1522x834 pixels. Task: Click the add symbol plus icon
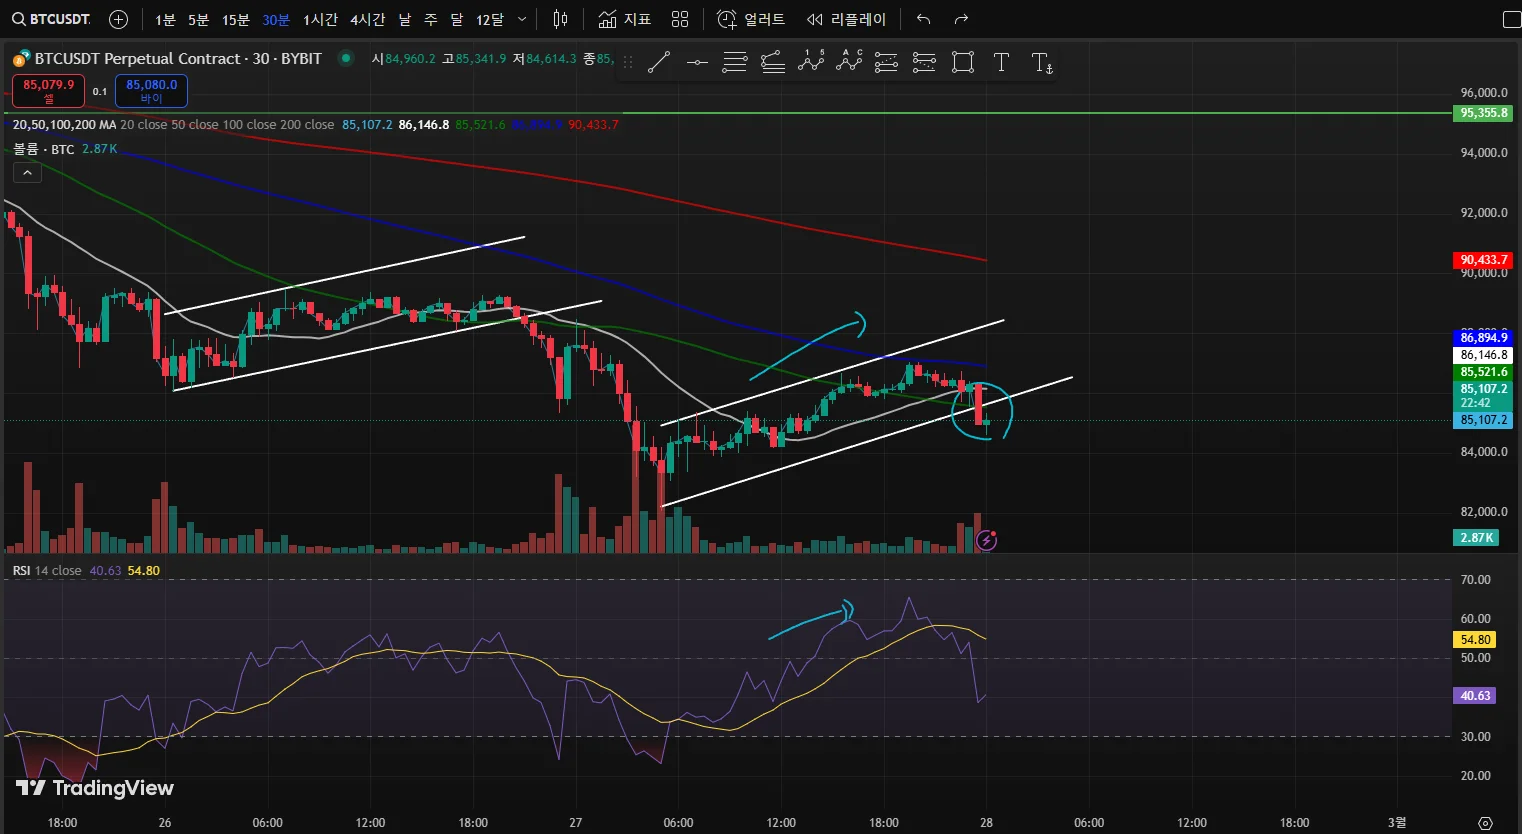pos(118,19)
